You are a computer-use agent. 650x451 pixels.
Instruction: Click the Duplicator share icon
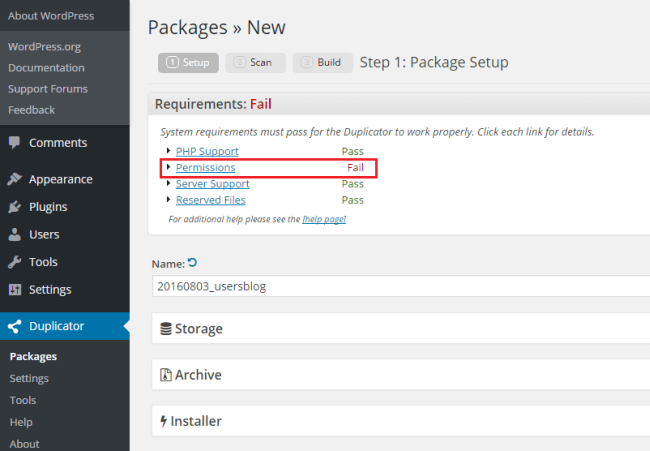[x=15, y=326]
